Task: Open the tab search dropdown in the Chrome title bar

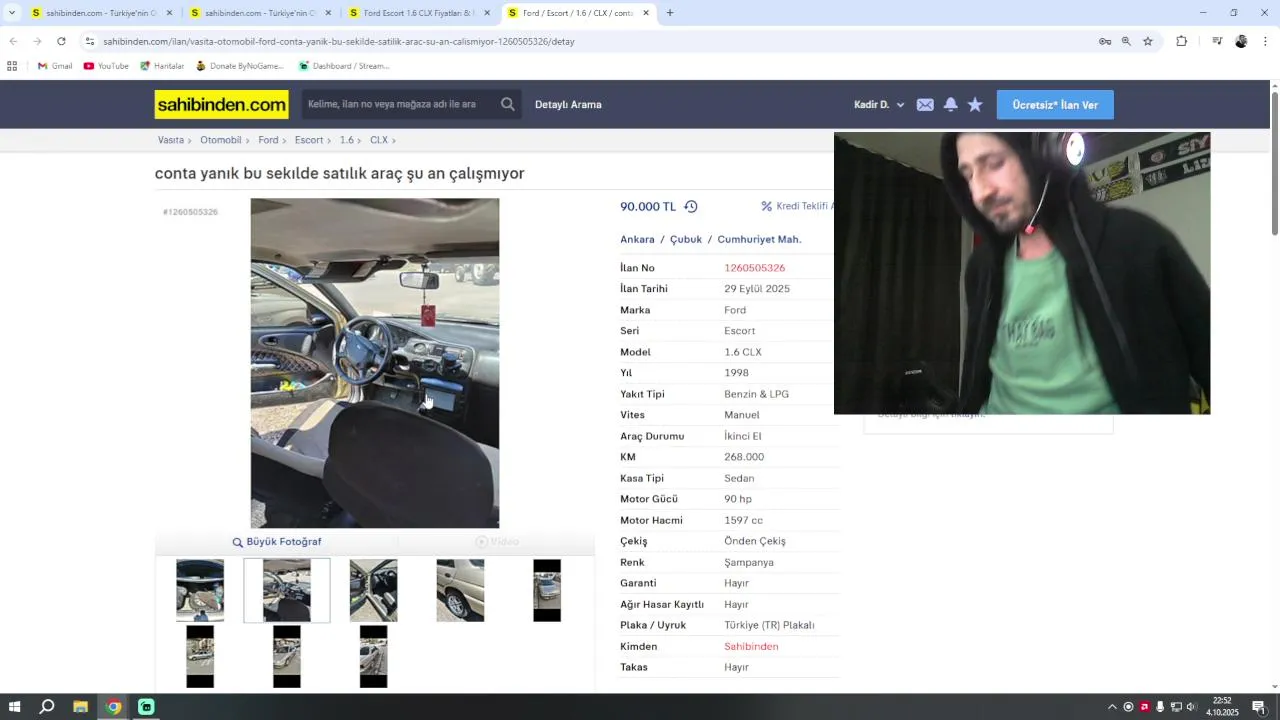Action: [x=12, y=13]
